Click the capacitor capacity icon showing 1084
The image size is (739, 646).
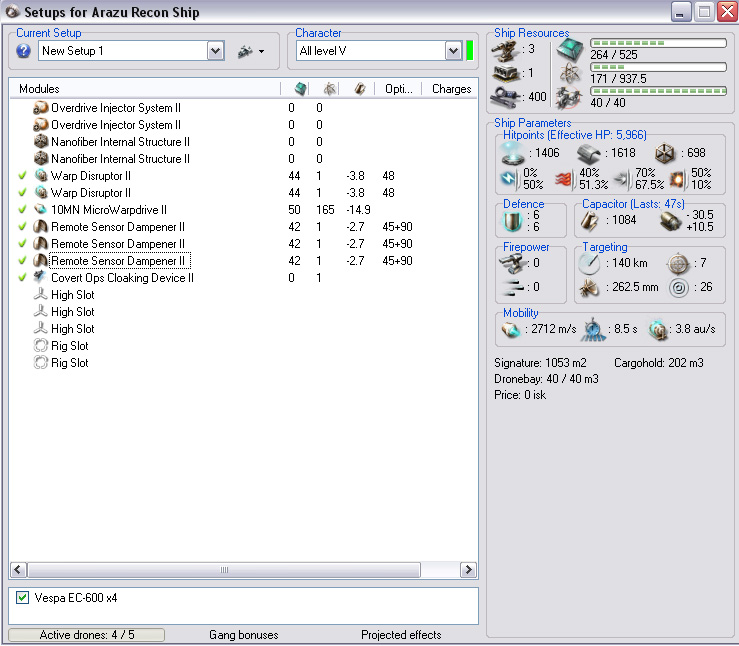pyautogui.click(x=590, y=221)
